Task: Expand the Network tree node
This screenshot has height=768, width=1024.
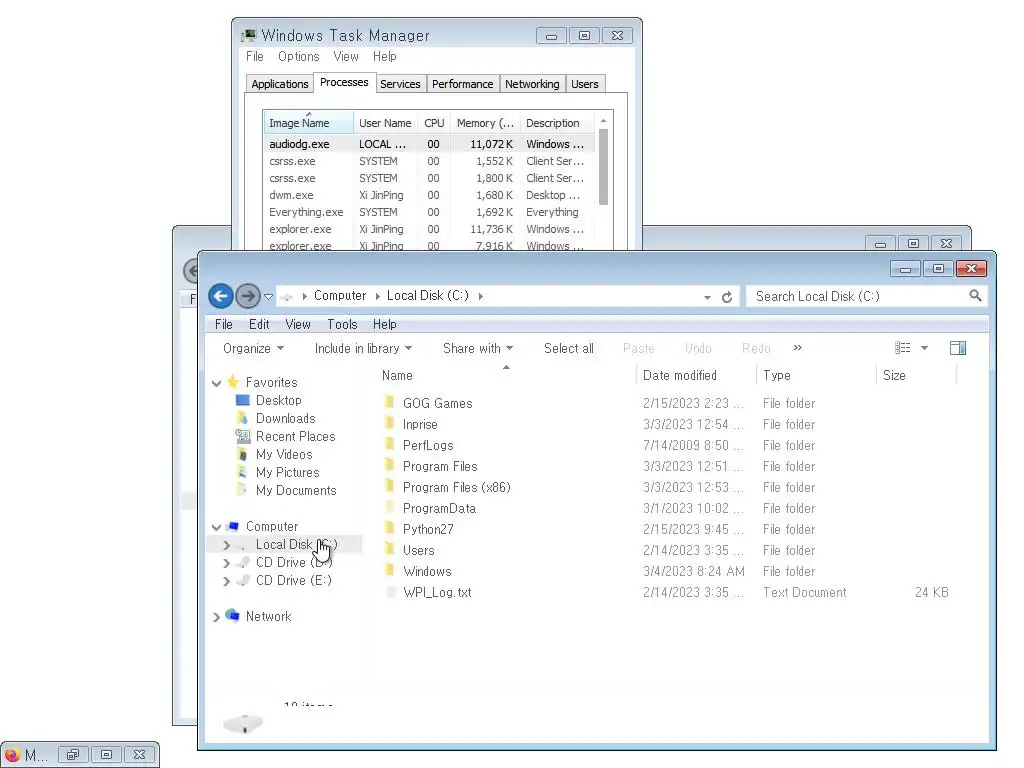Action: pos(216,617)
